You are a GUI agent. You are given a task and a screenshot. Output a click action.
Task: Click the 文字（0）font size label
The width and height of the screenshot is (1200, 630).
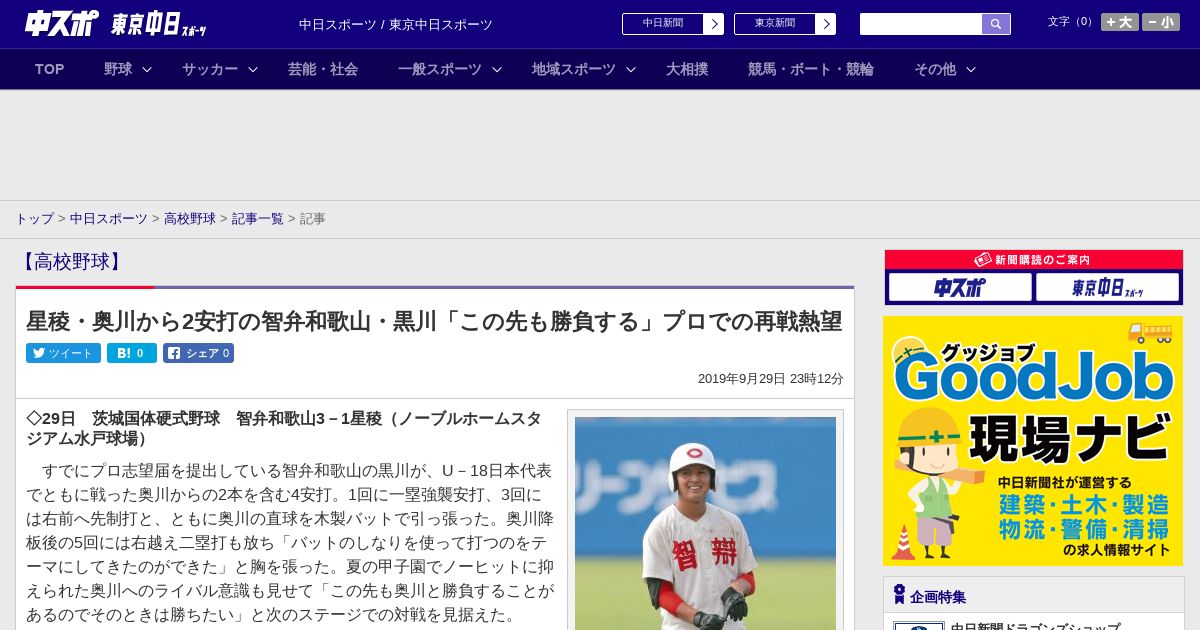(x=1071, y=22)
